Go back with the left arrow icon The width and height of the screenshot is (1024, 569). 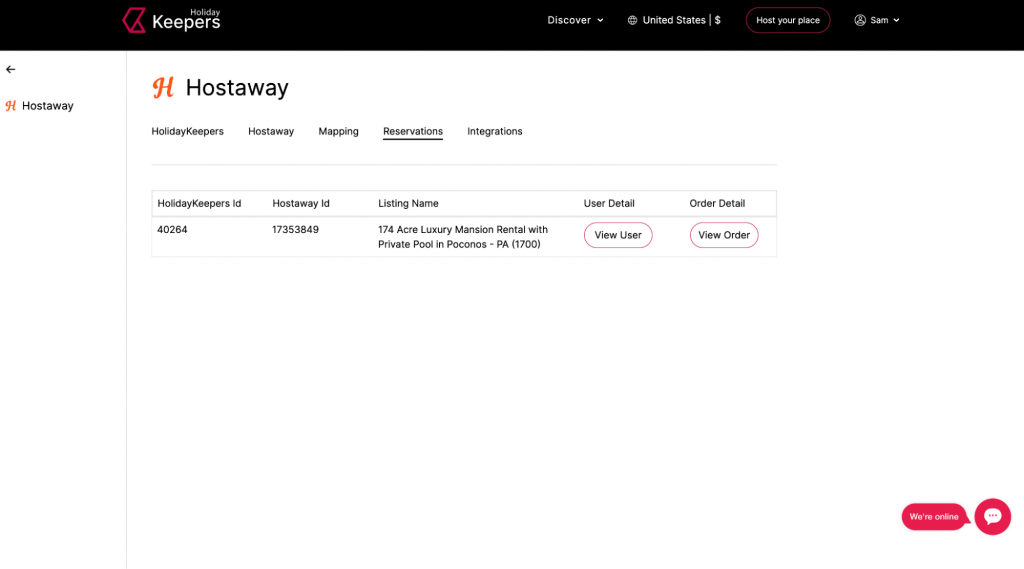pos(10,69)
